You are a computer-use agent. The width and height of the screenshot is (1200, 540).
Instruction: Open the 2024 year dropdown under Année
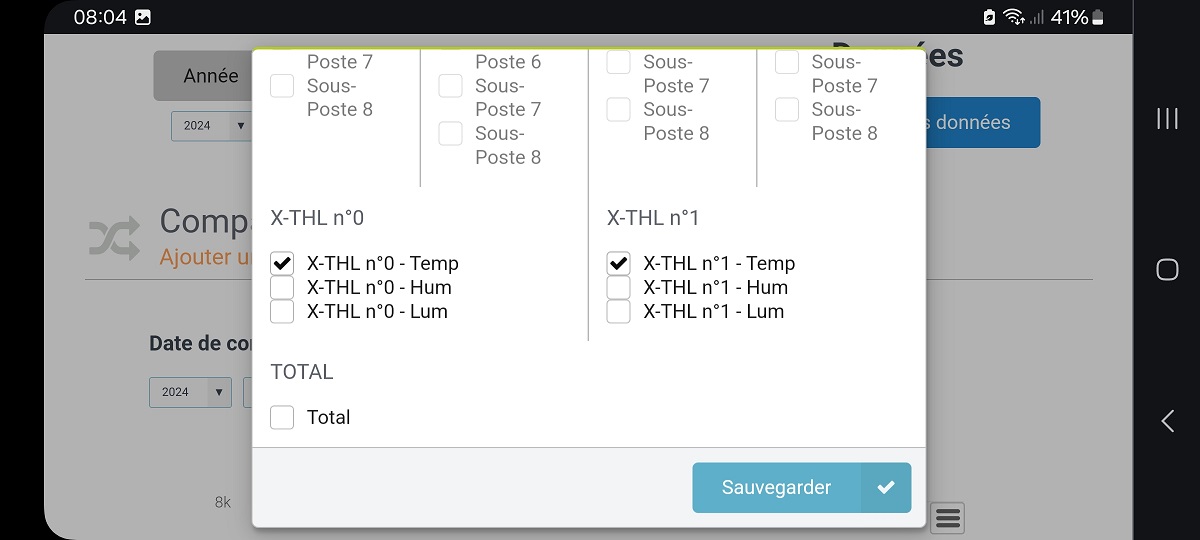coord(211,126)
